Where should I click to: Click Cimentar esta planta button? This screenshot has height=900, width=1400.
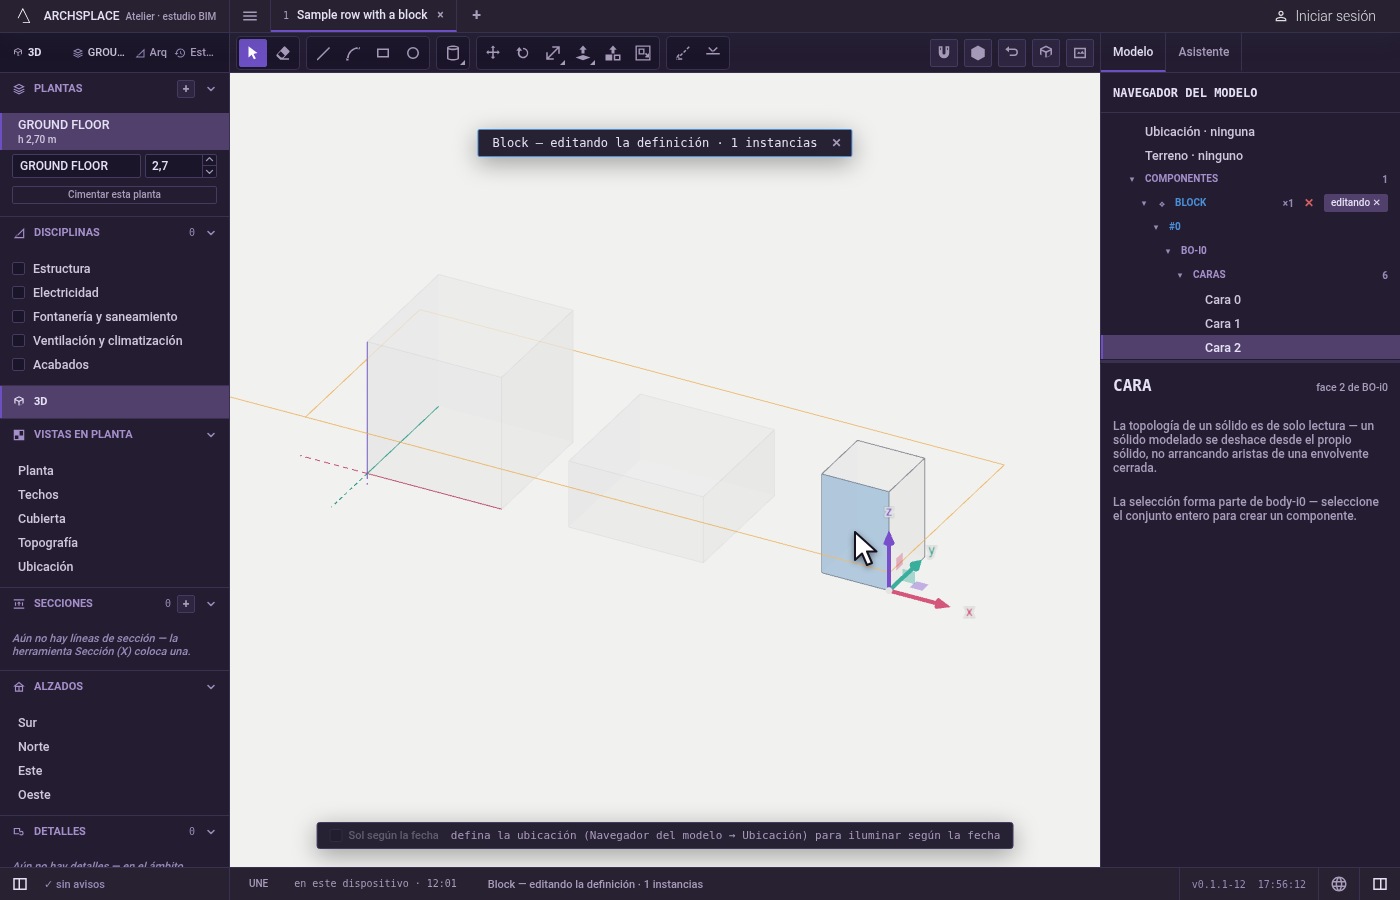(x=114, y=195)
